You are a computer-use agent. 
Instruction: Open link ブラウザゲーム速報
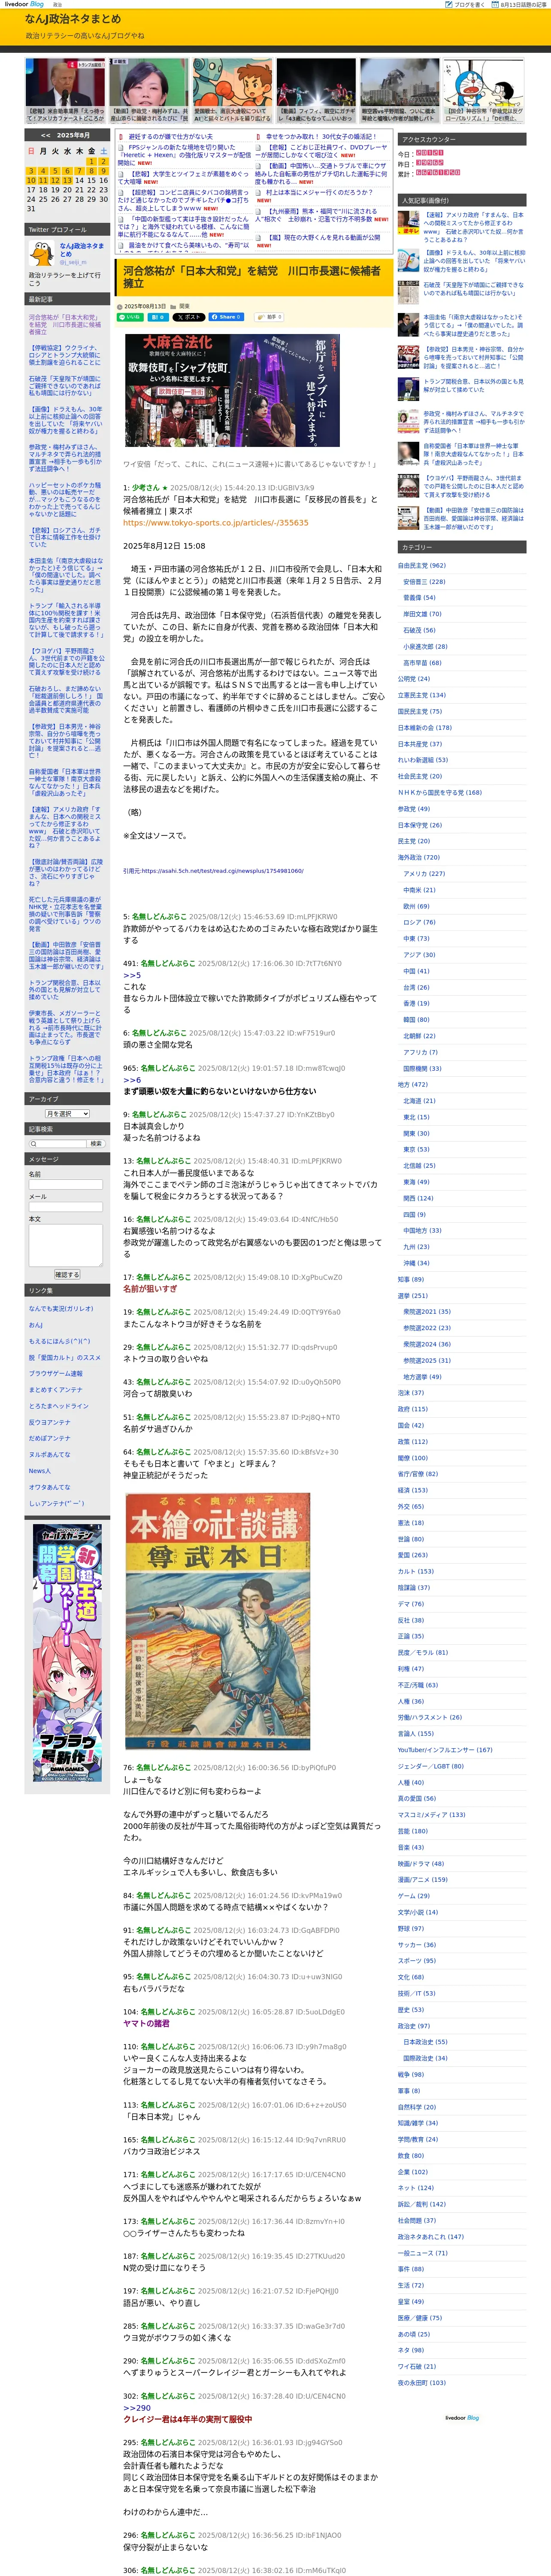[56, 1374]
